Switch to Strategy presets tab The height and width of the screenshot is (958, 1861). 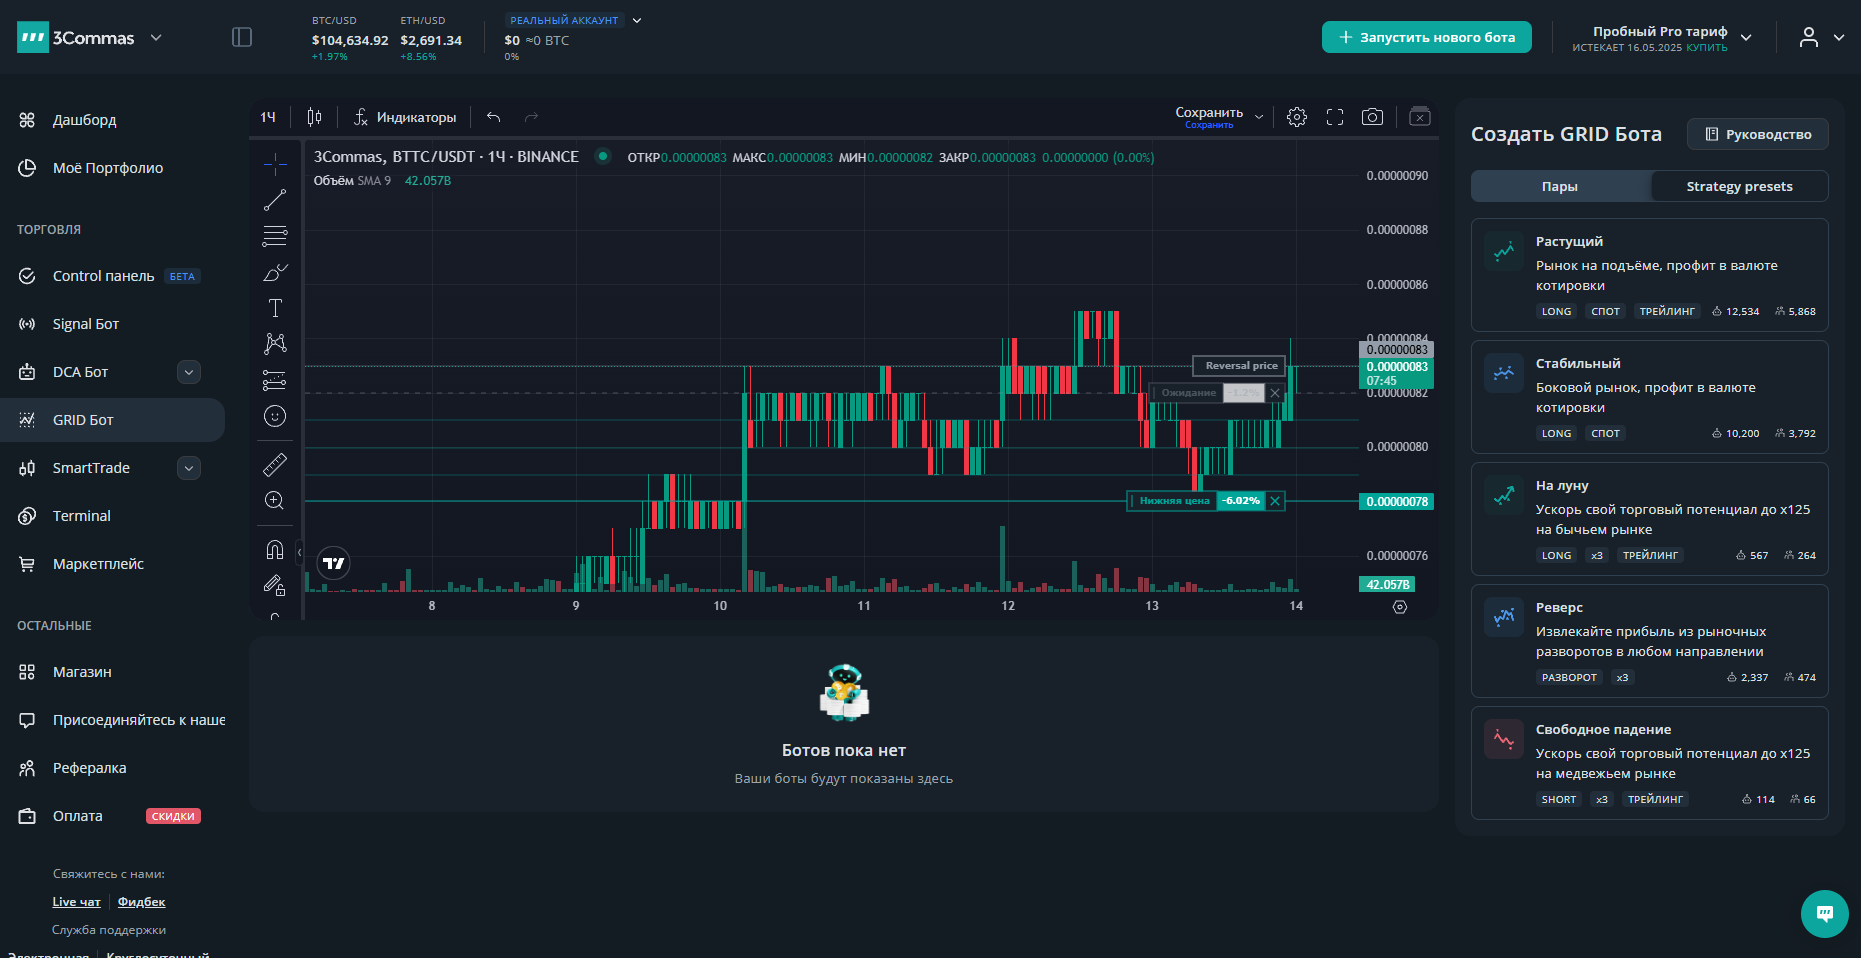point(1740,186)
